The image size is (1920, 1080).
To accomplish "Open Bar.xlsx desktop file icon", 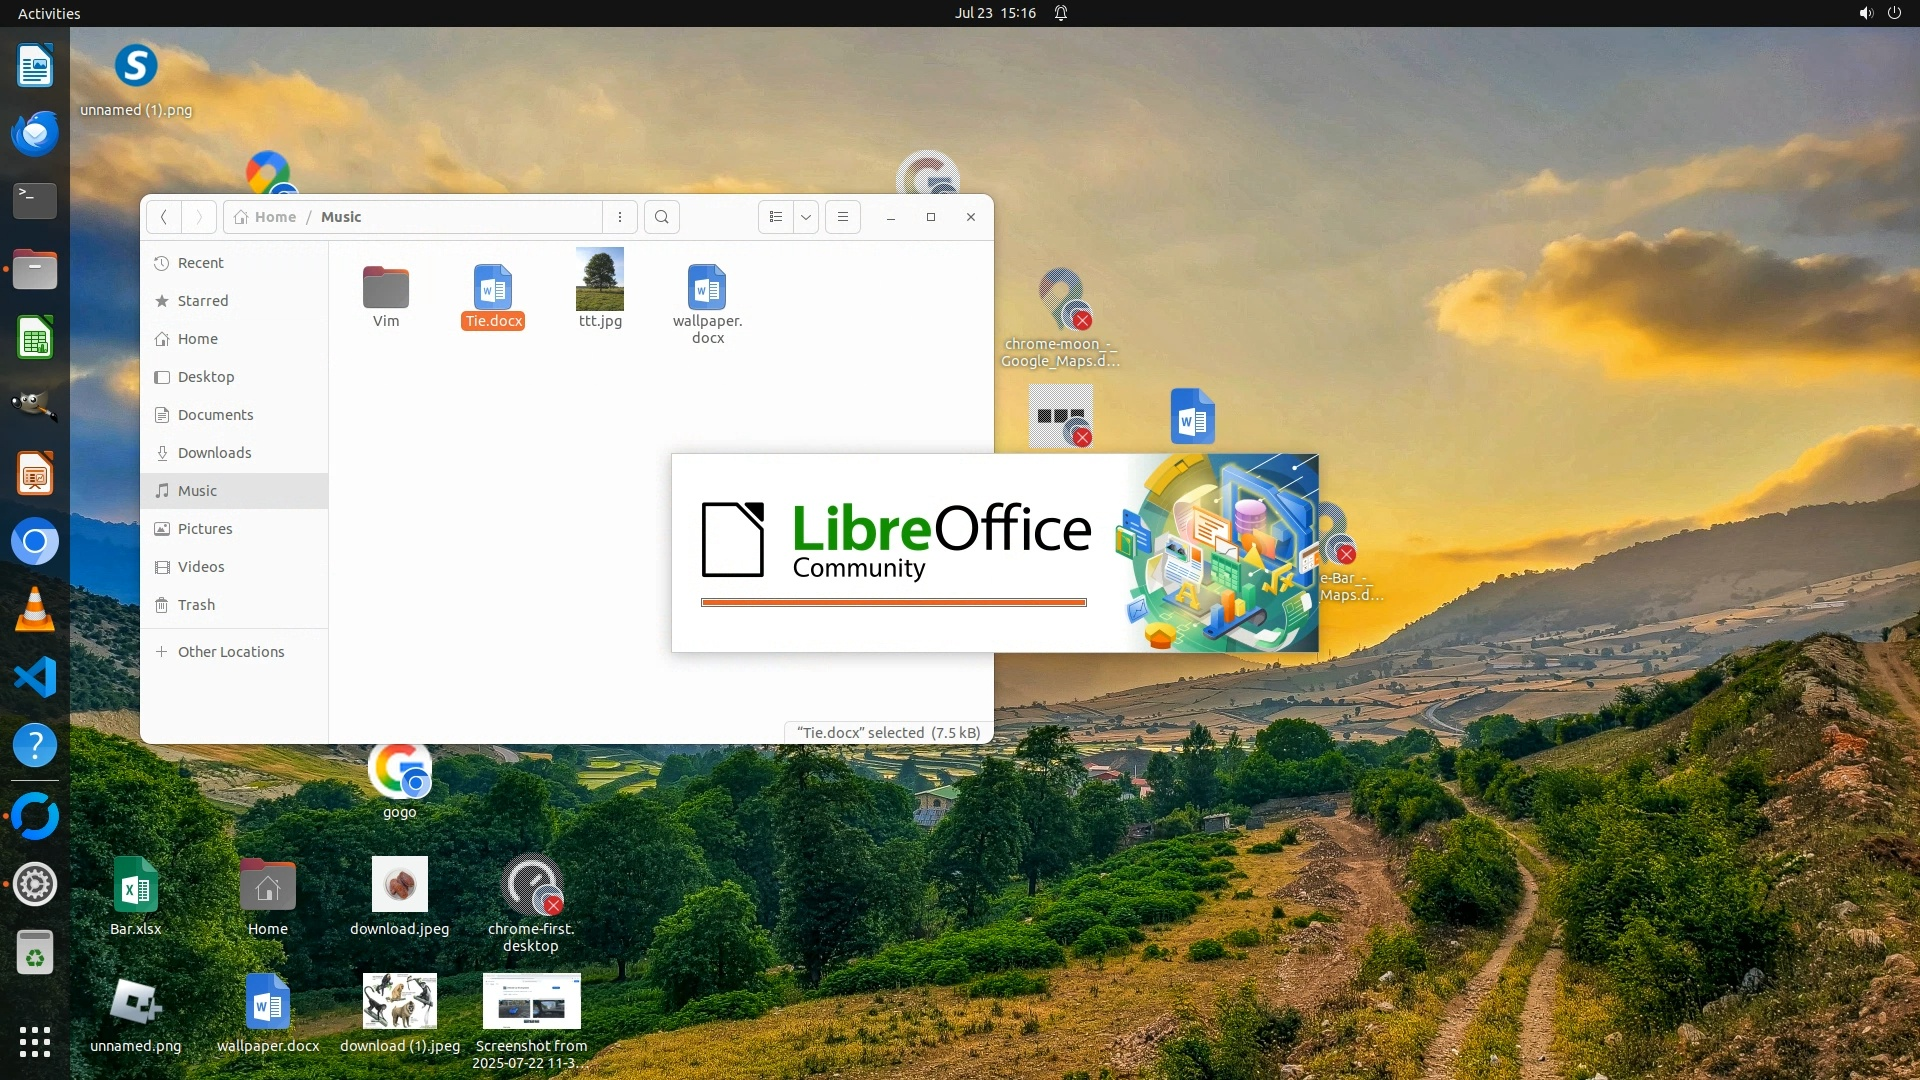I will tap(136, 886).
